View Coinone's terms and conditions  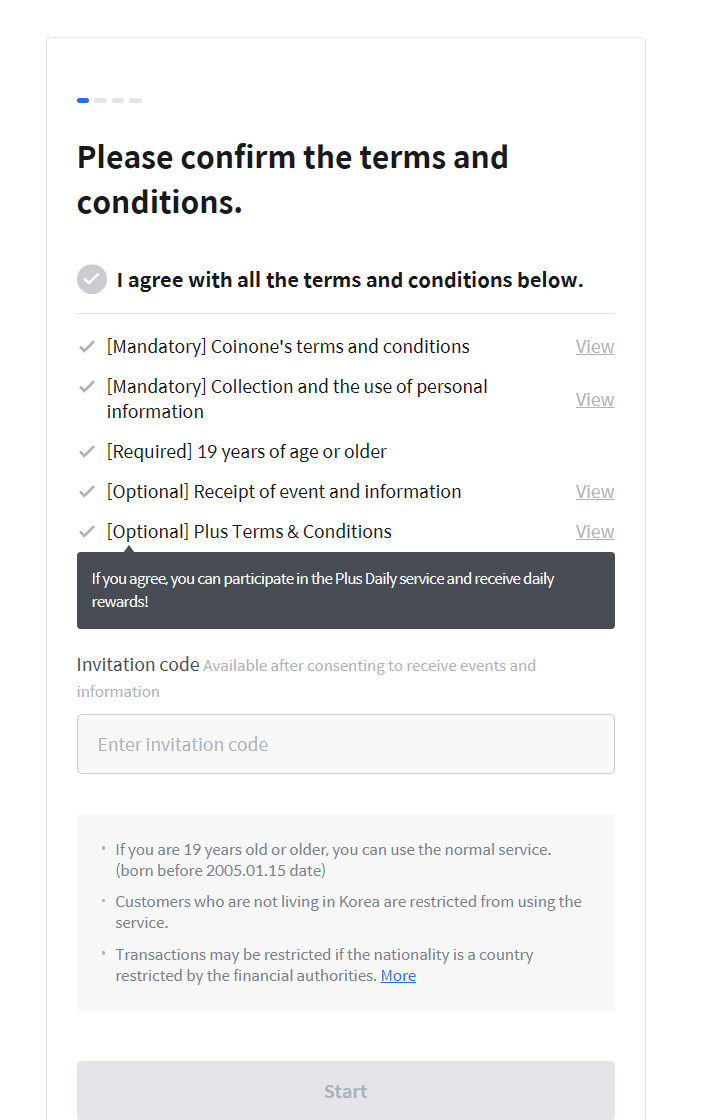coord(594,347)
